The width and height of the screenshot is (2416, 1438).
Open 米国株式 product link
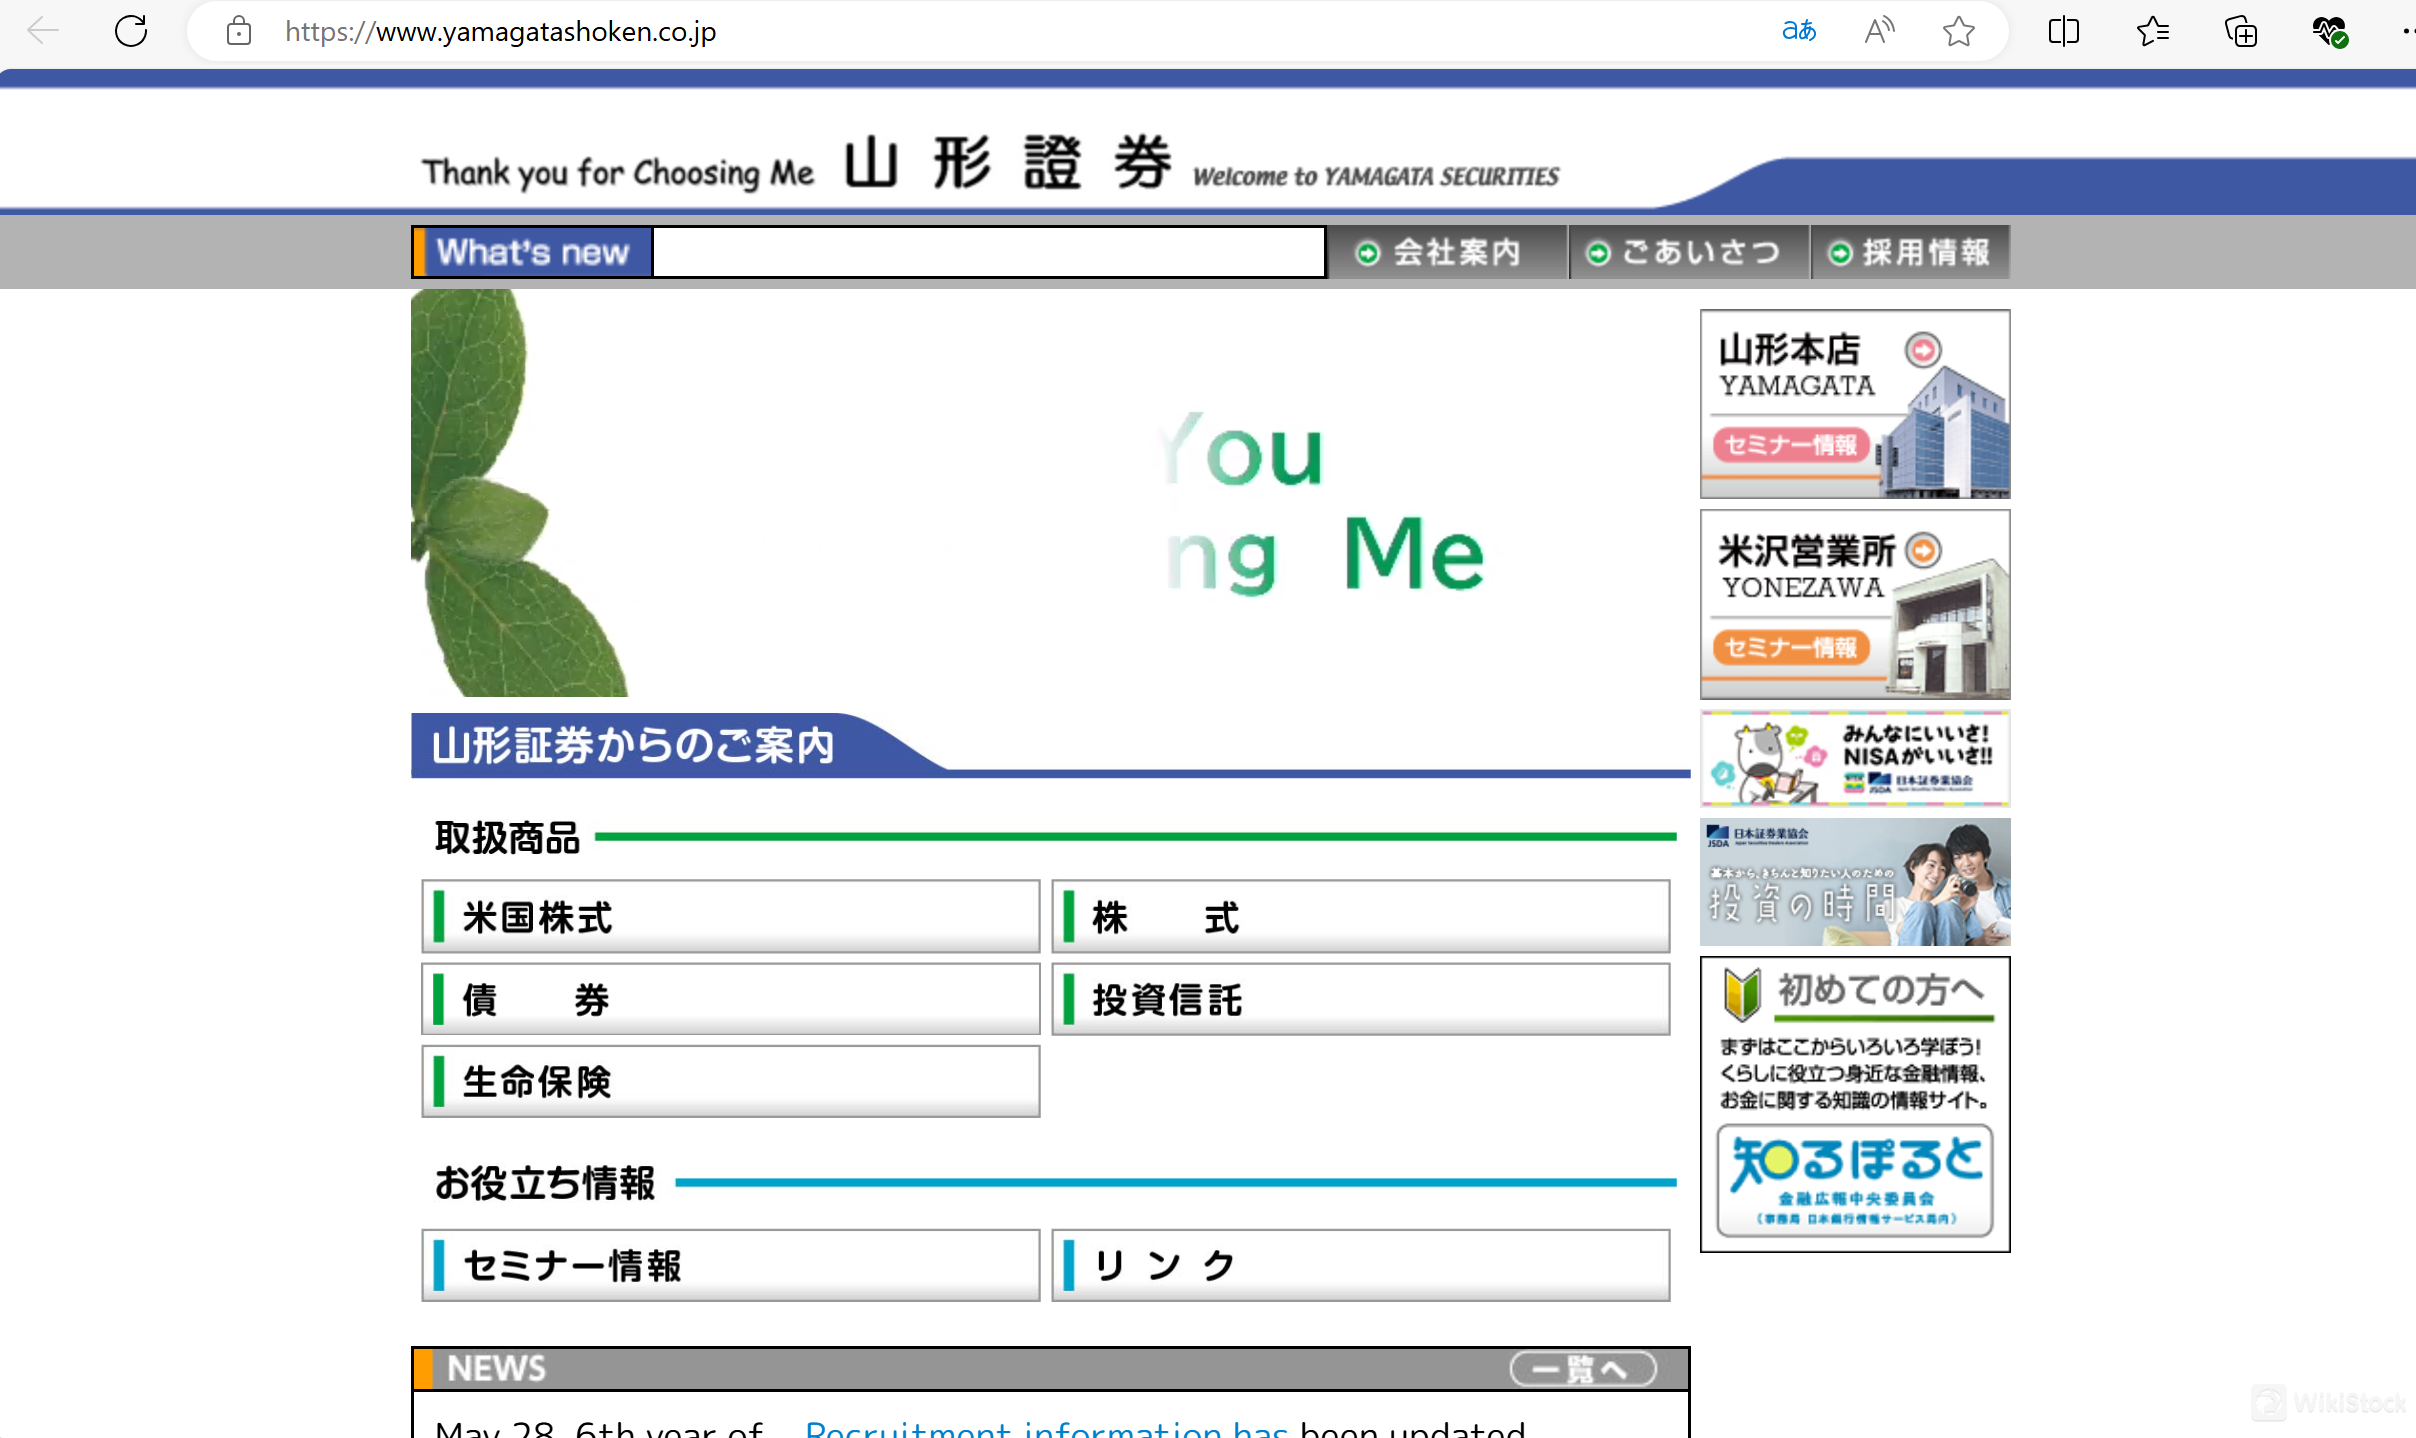click(731, 917)
